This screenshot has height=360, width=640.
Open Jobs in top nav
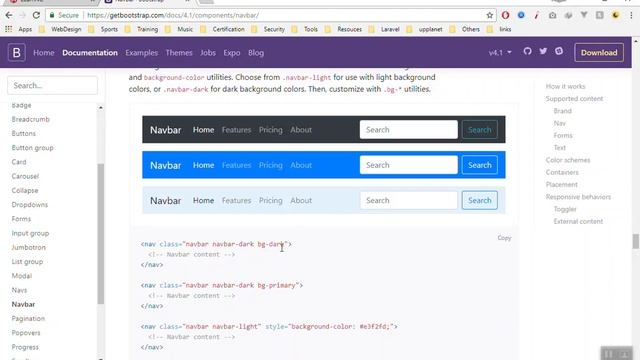point(208,53)
